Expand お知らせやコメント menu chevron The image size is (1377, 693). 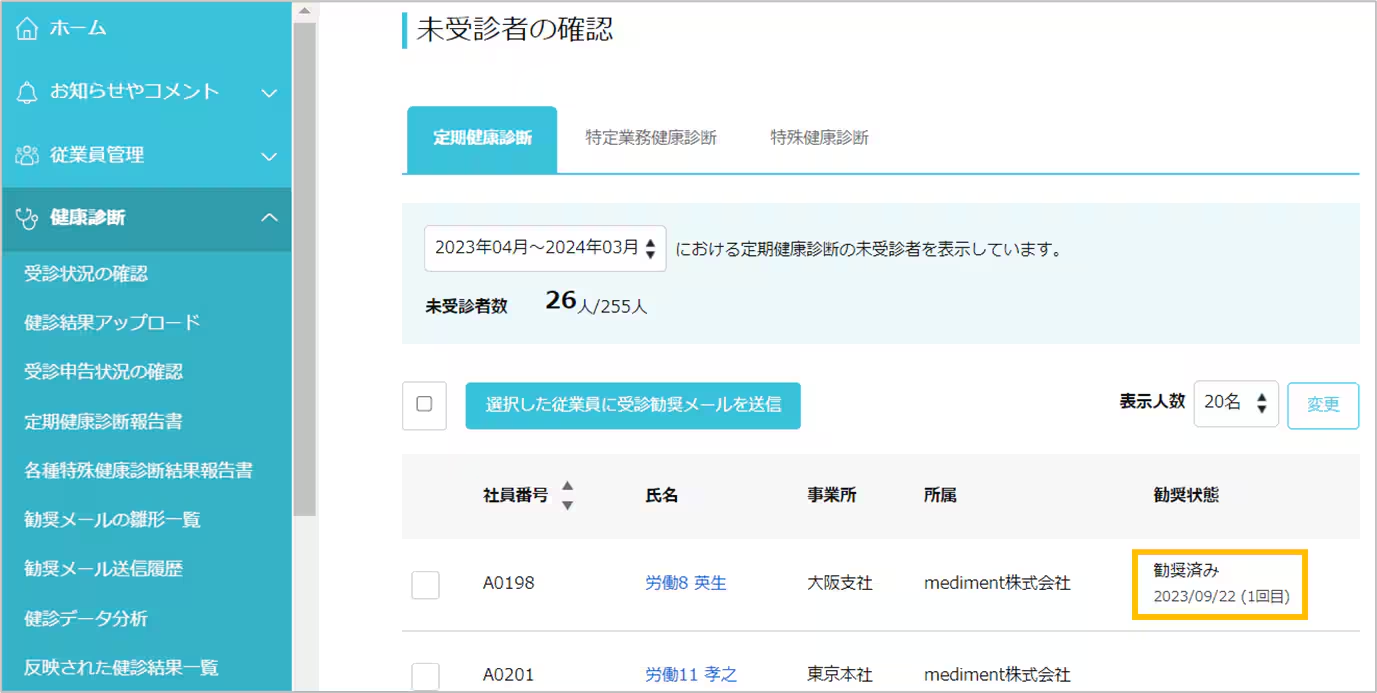coord(269,92)
